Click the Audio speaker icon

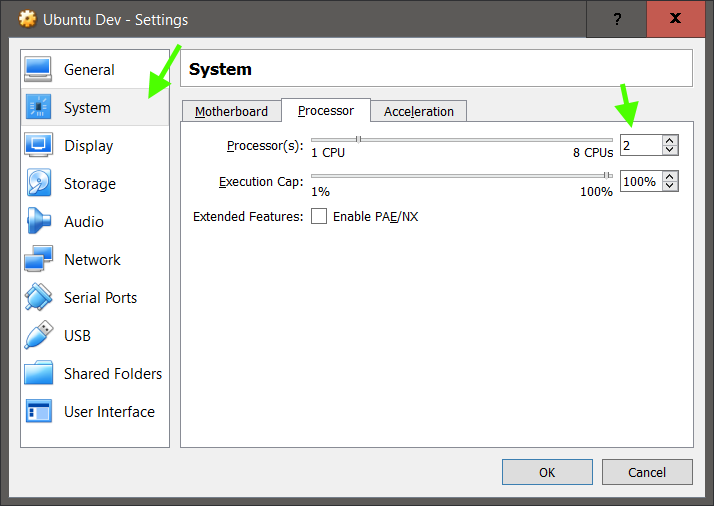[38, 221]
